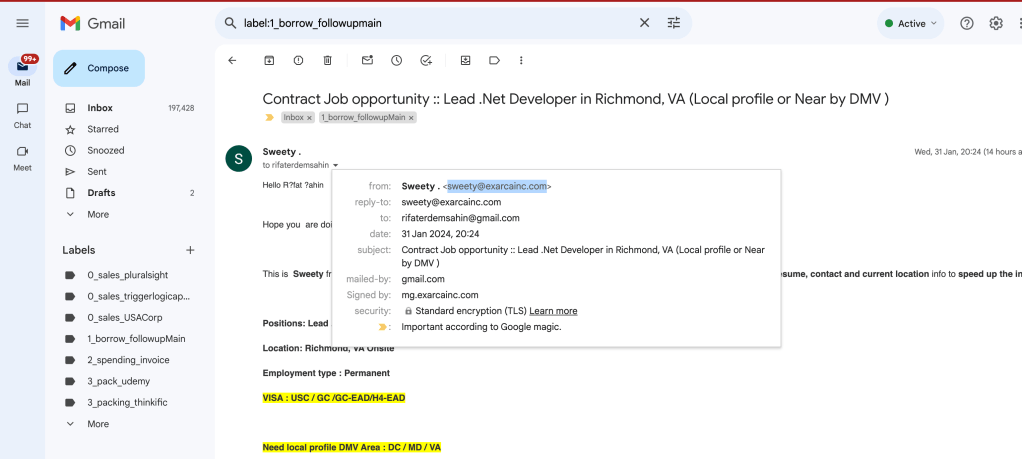Open the 2_spending_invoice label
Screen dimensions: 1022x459
pos(129,360)
